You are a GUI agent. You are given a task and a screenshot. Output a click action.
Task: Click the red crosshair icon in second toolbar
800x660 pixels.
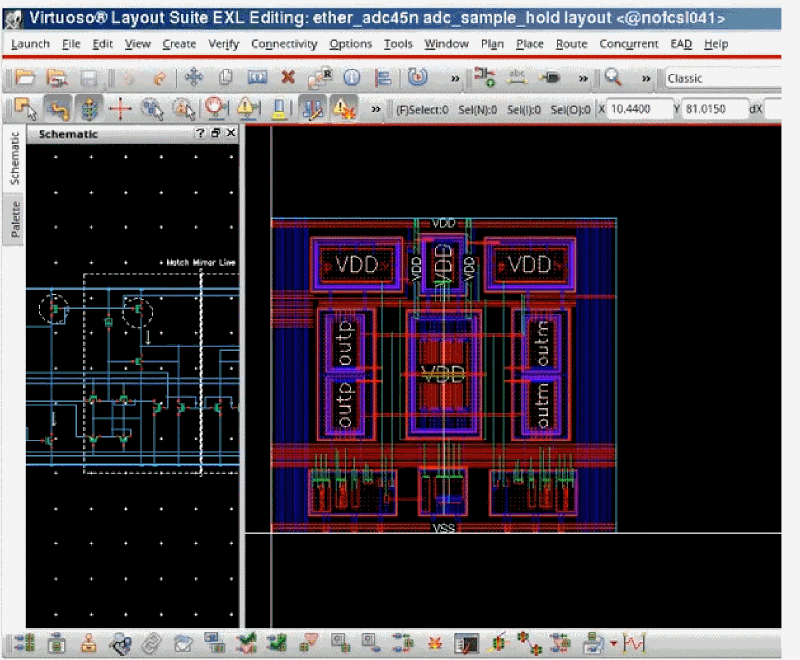pos(121,108)
